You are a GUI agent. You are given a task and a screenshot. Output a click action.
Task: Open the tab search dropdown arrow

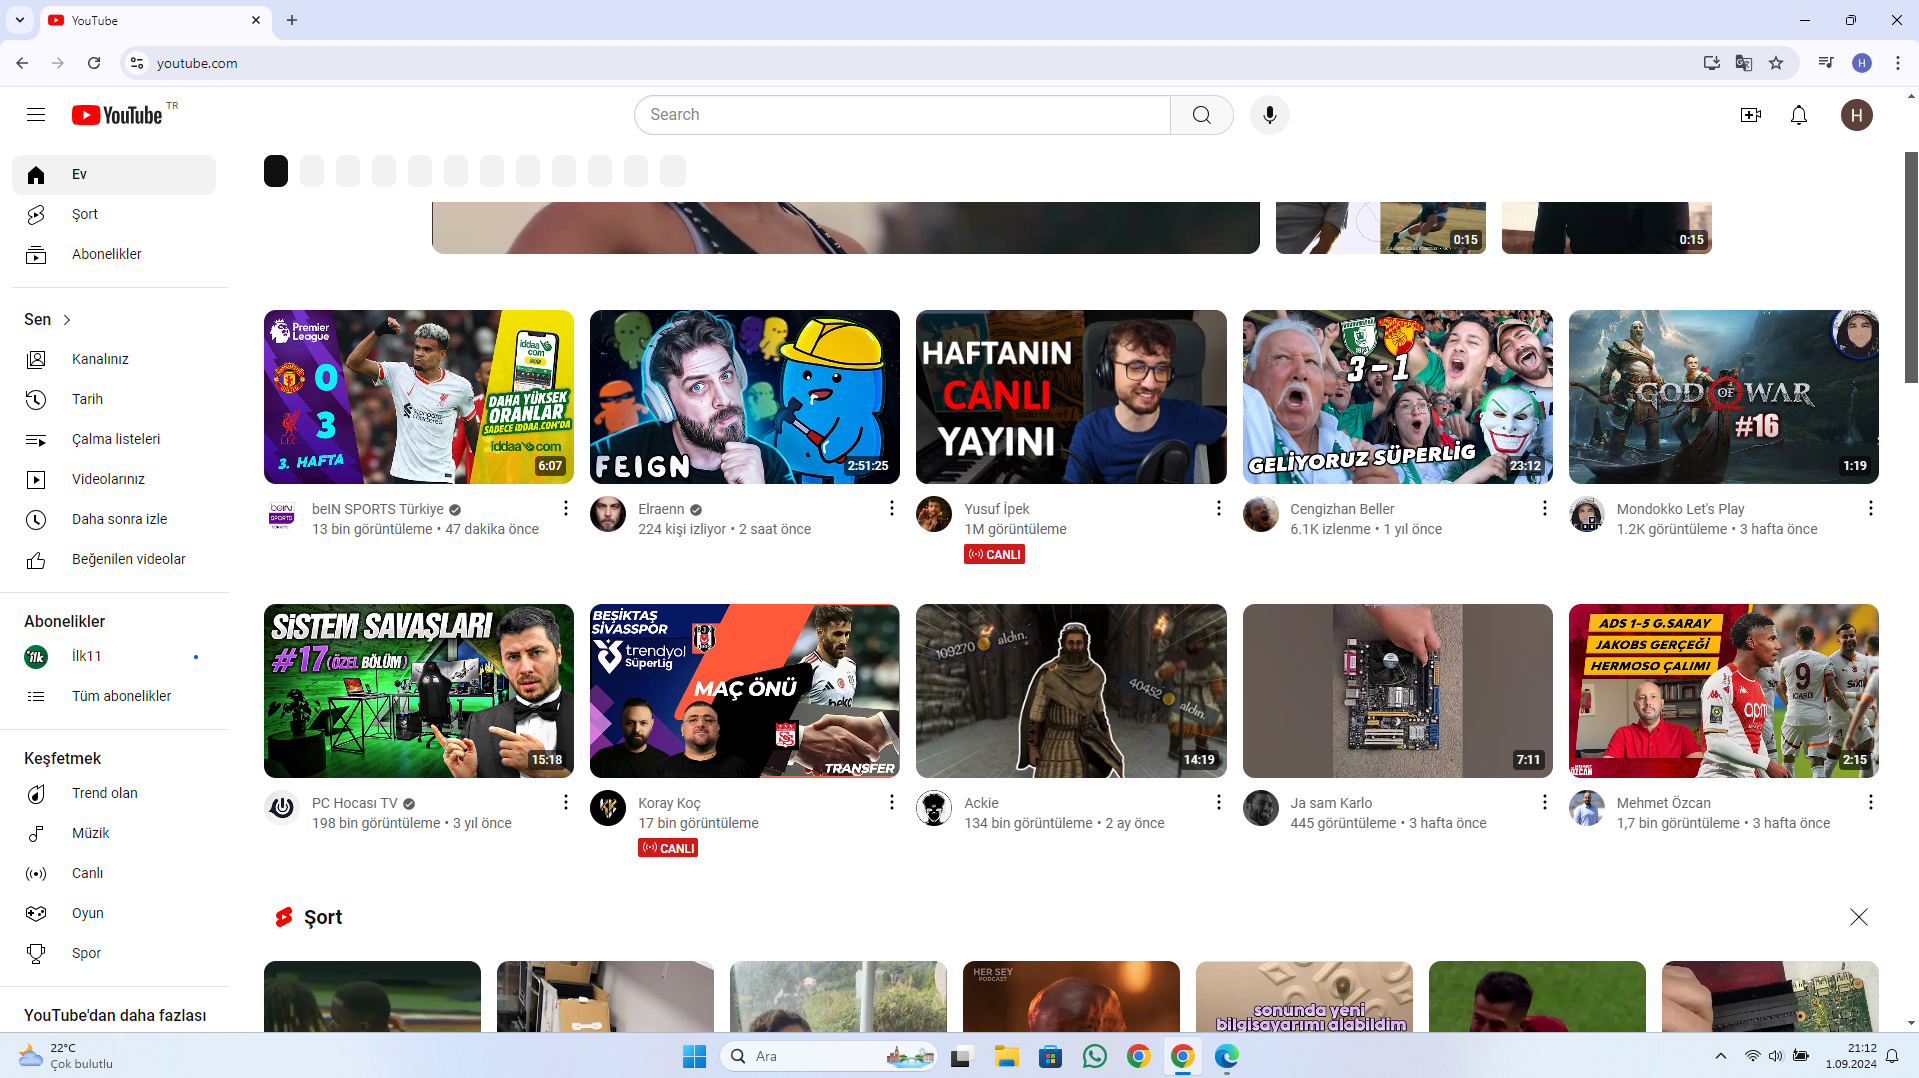point(20,20)
